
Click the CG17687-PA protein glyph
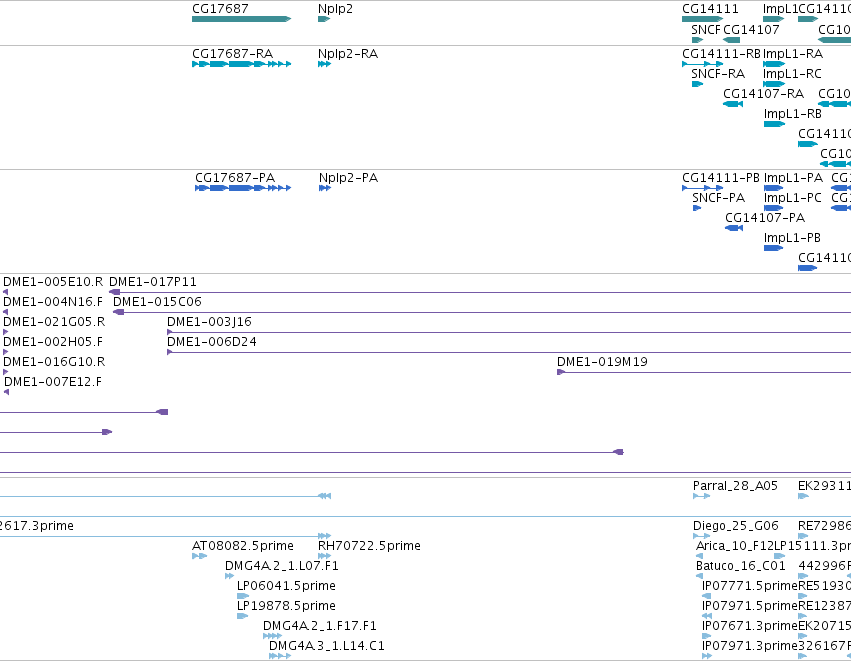click(243, 188)
